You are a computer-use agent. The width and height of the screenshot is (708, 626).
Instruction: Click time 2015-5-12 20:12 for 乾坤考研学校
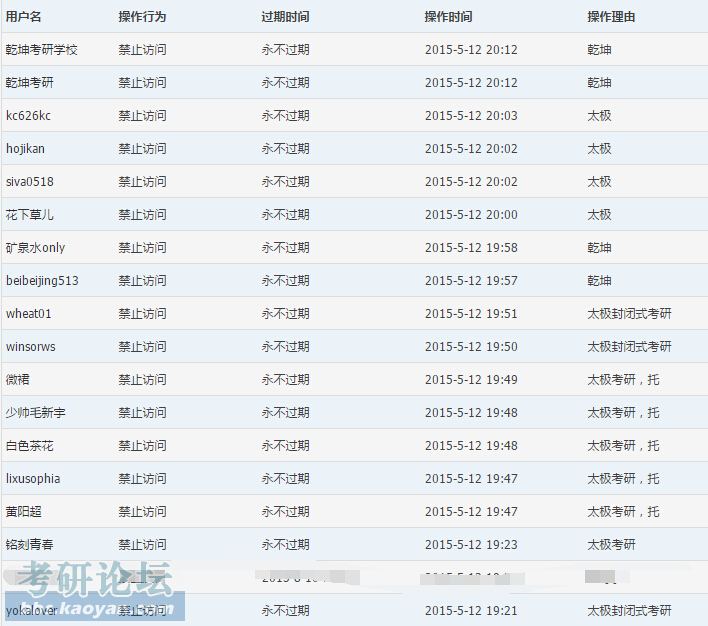[x=471, y=50]
